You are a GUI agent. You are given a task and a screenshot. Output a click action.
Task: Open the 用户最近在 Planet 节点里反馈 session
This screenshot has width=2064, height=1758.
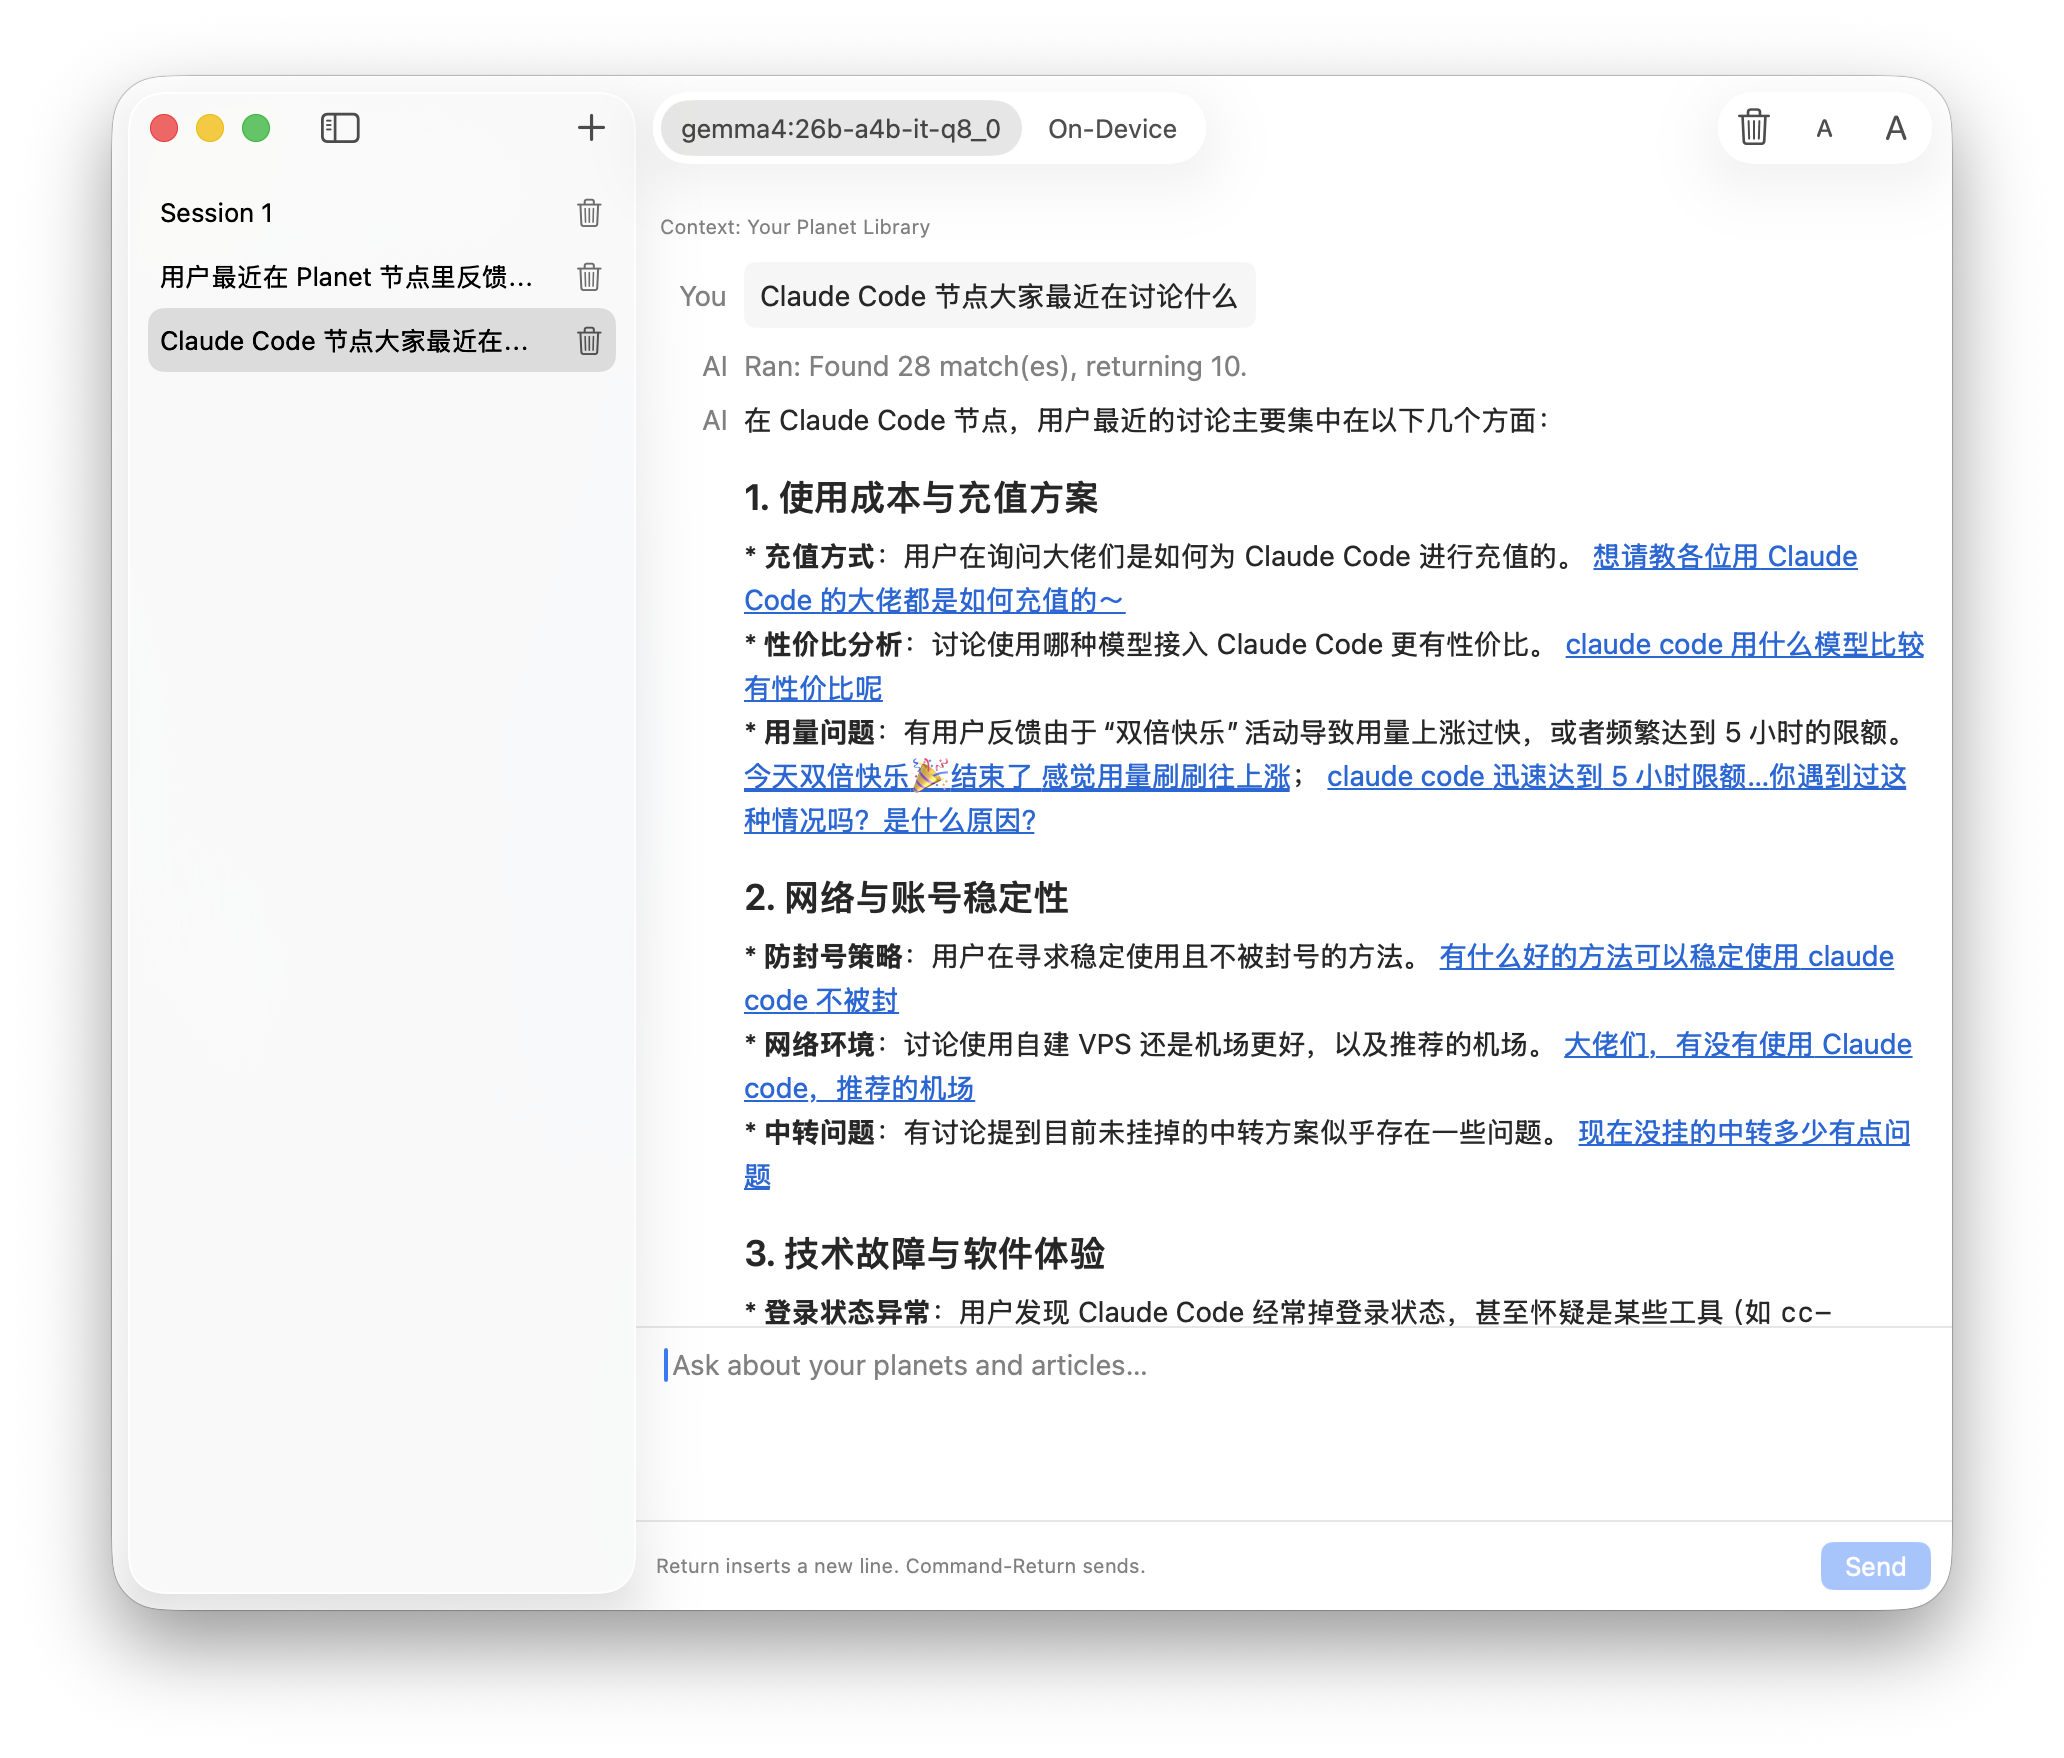pos(346,277)
